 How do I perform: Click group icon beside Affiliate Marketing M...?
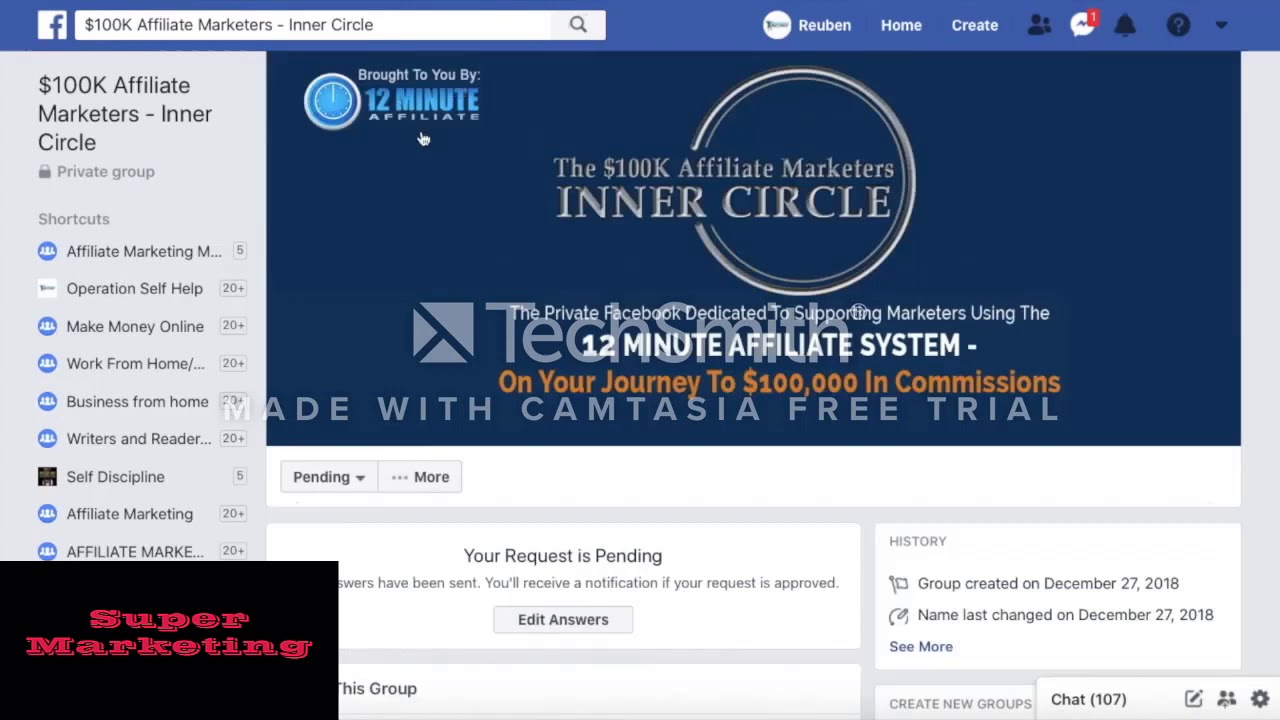(47, 251)
